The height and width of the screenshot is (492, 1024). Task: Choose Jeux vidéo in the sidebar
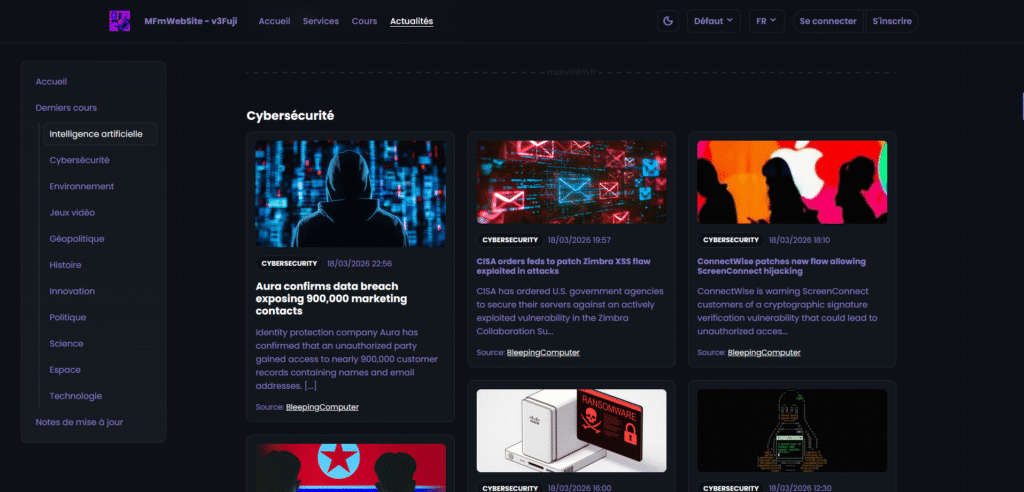72,212
